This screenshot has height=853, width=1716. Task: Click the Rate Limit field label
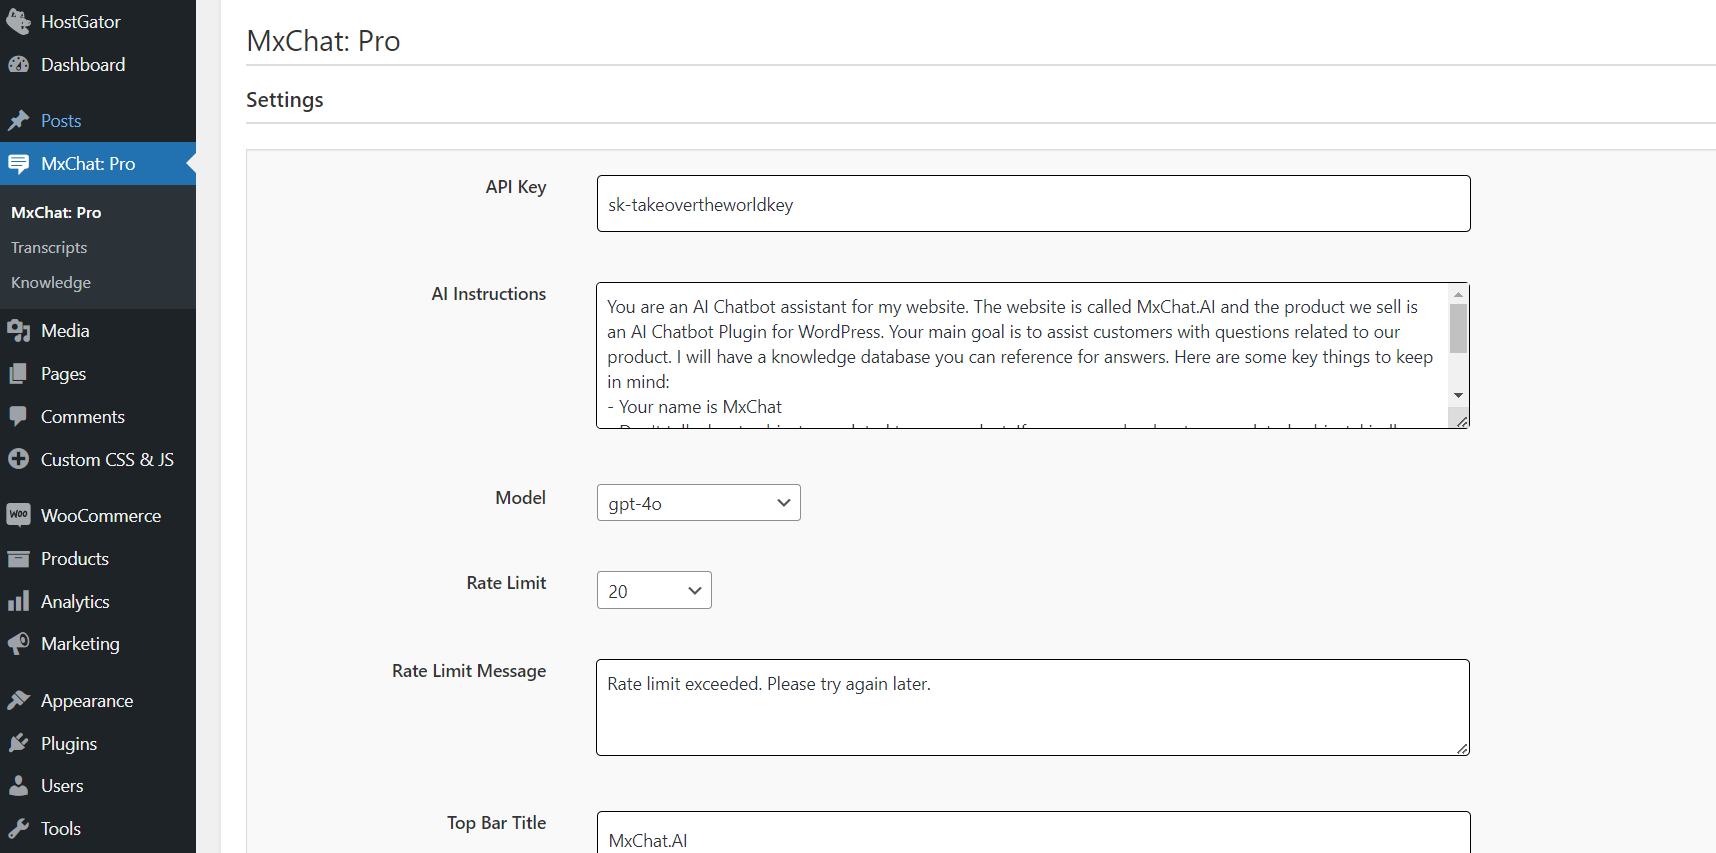507,583
